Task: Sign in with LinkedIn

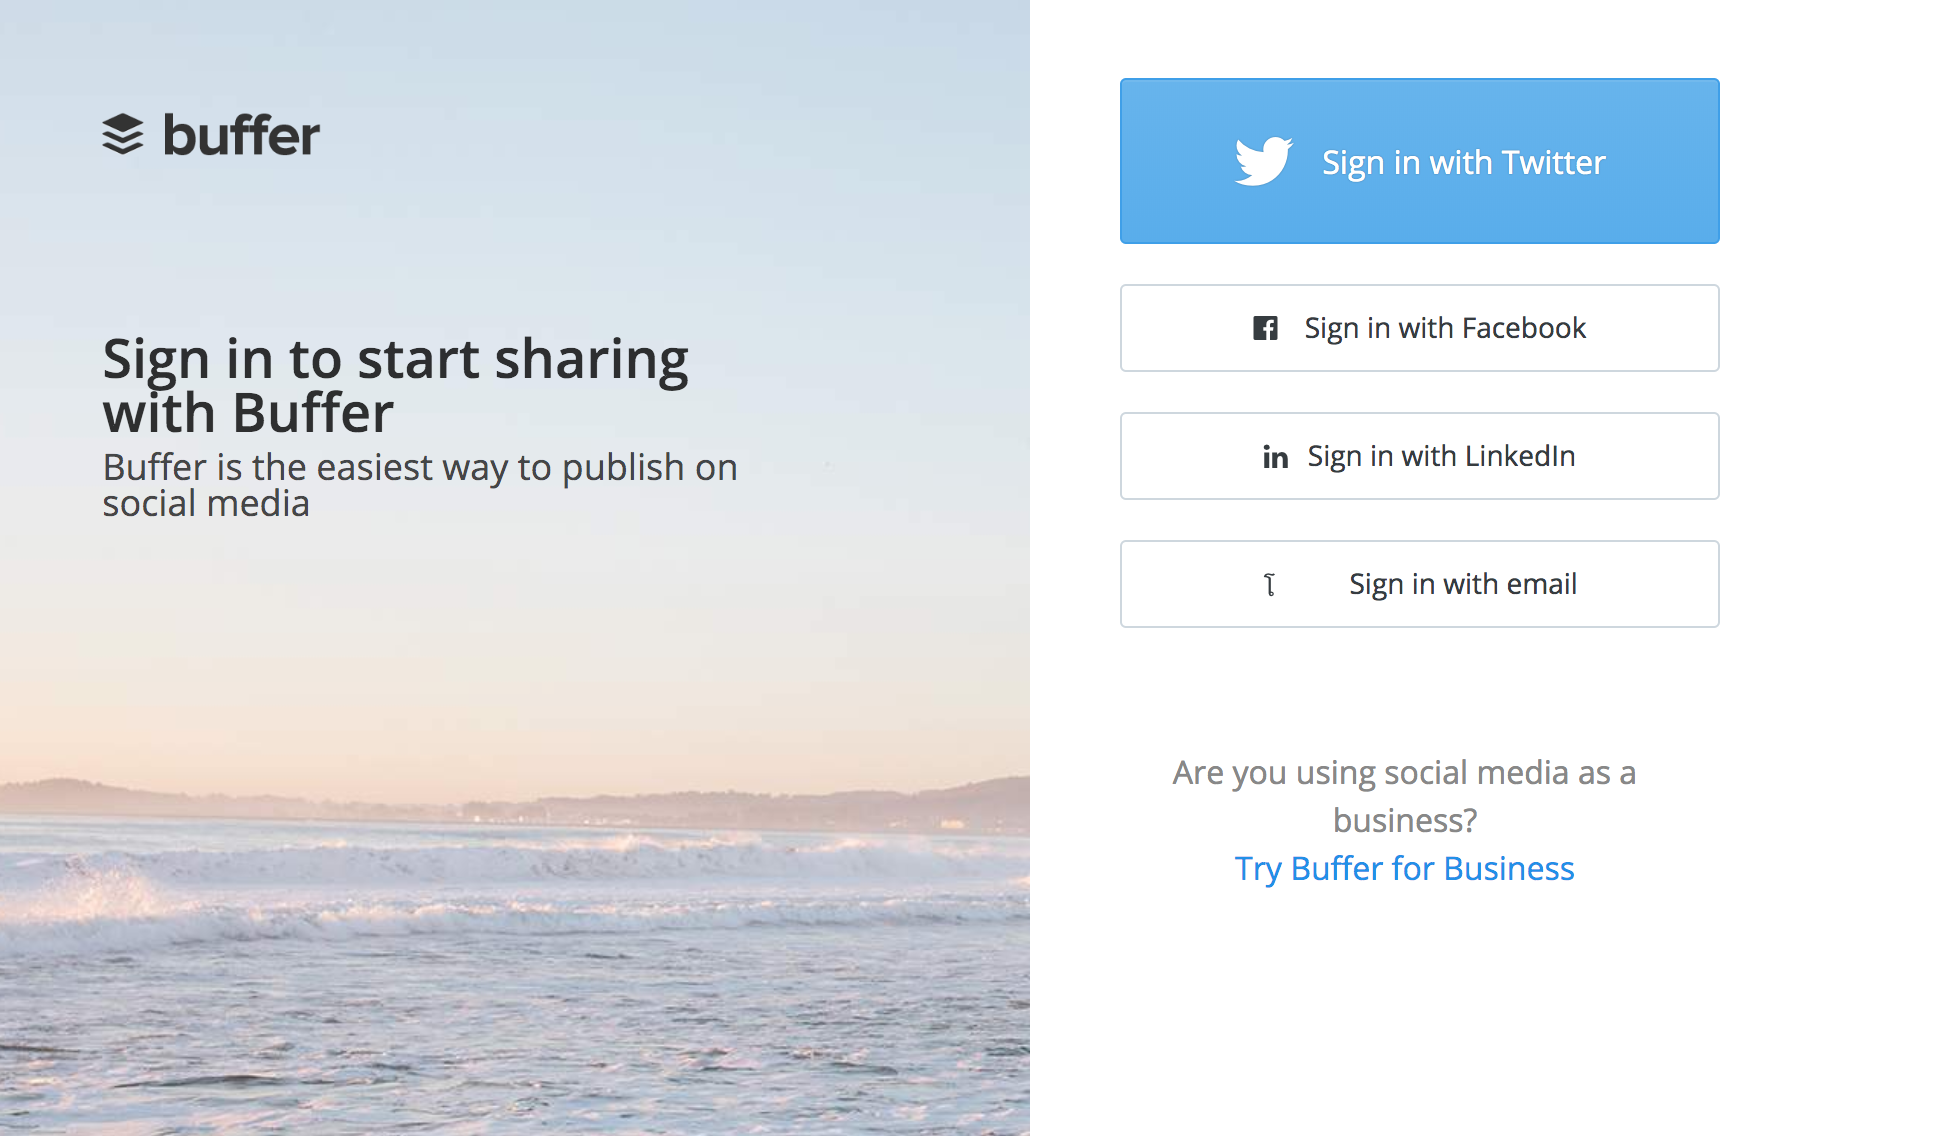Action: [x=1419, y=456]
